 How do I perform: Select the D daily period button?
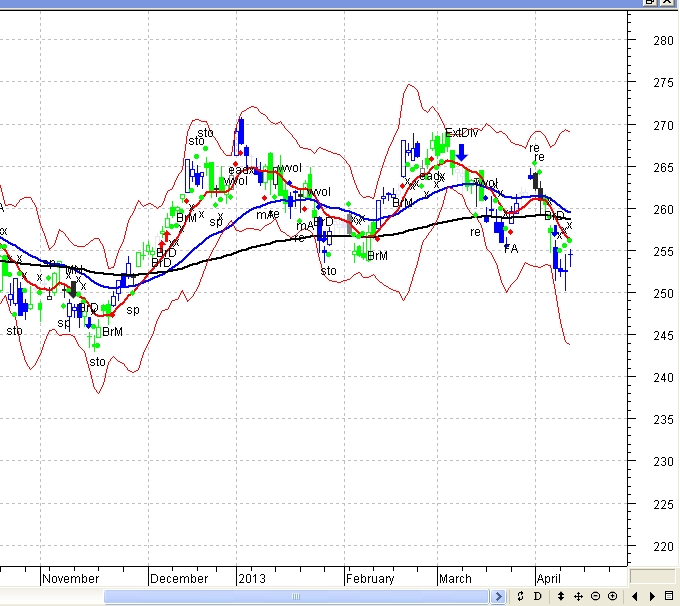(x=537, y=597)
